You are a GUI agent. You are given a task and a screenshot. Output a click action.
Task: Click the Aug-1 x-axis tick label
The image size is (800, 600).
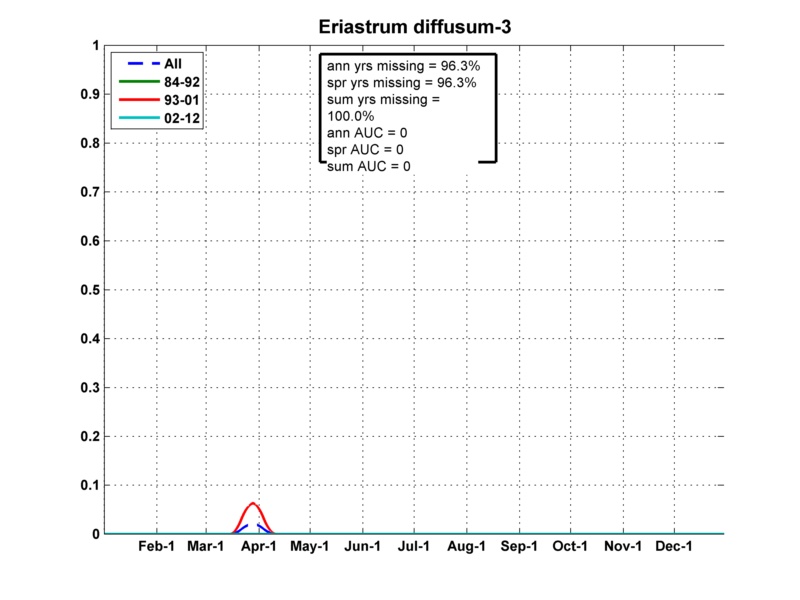466,548
